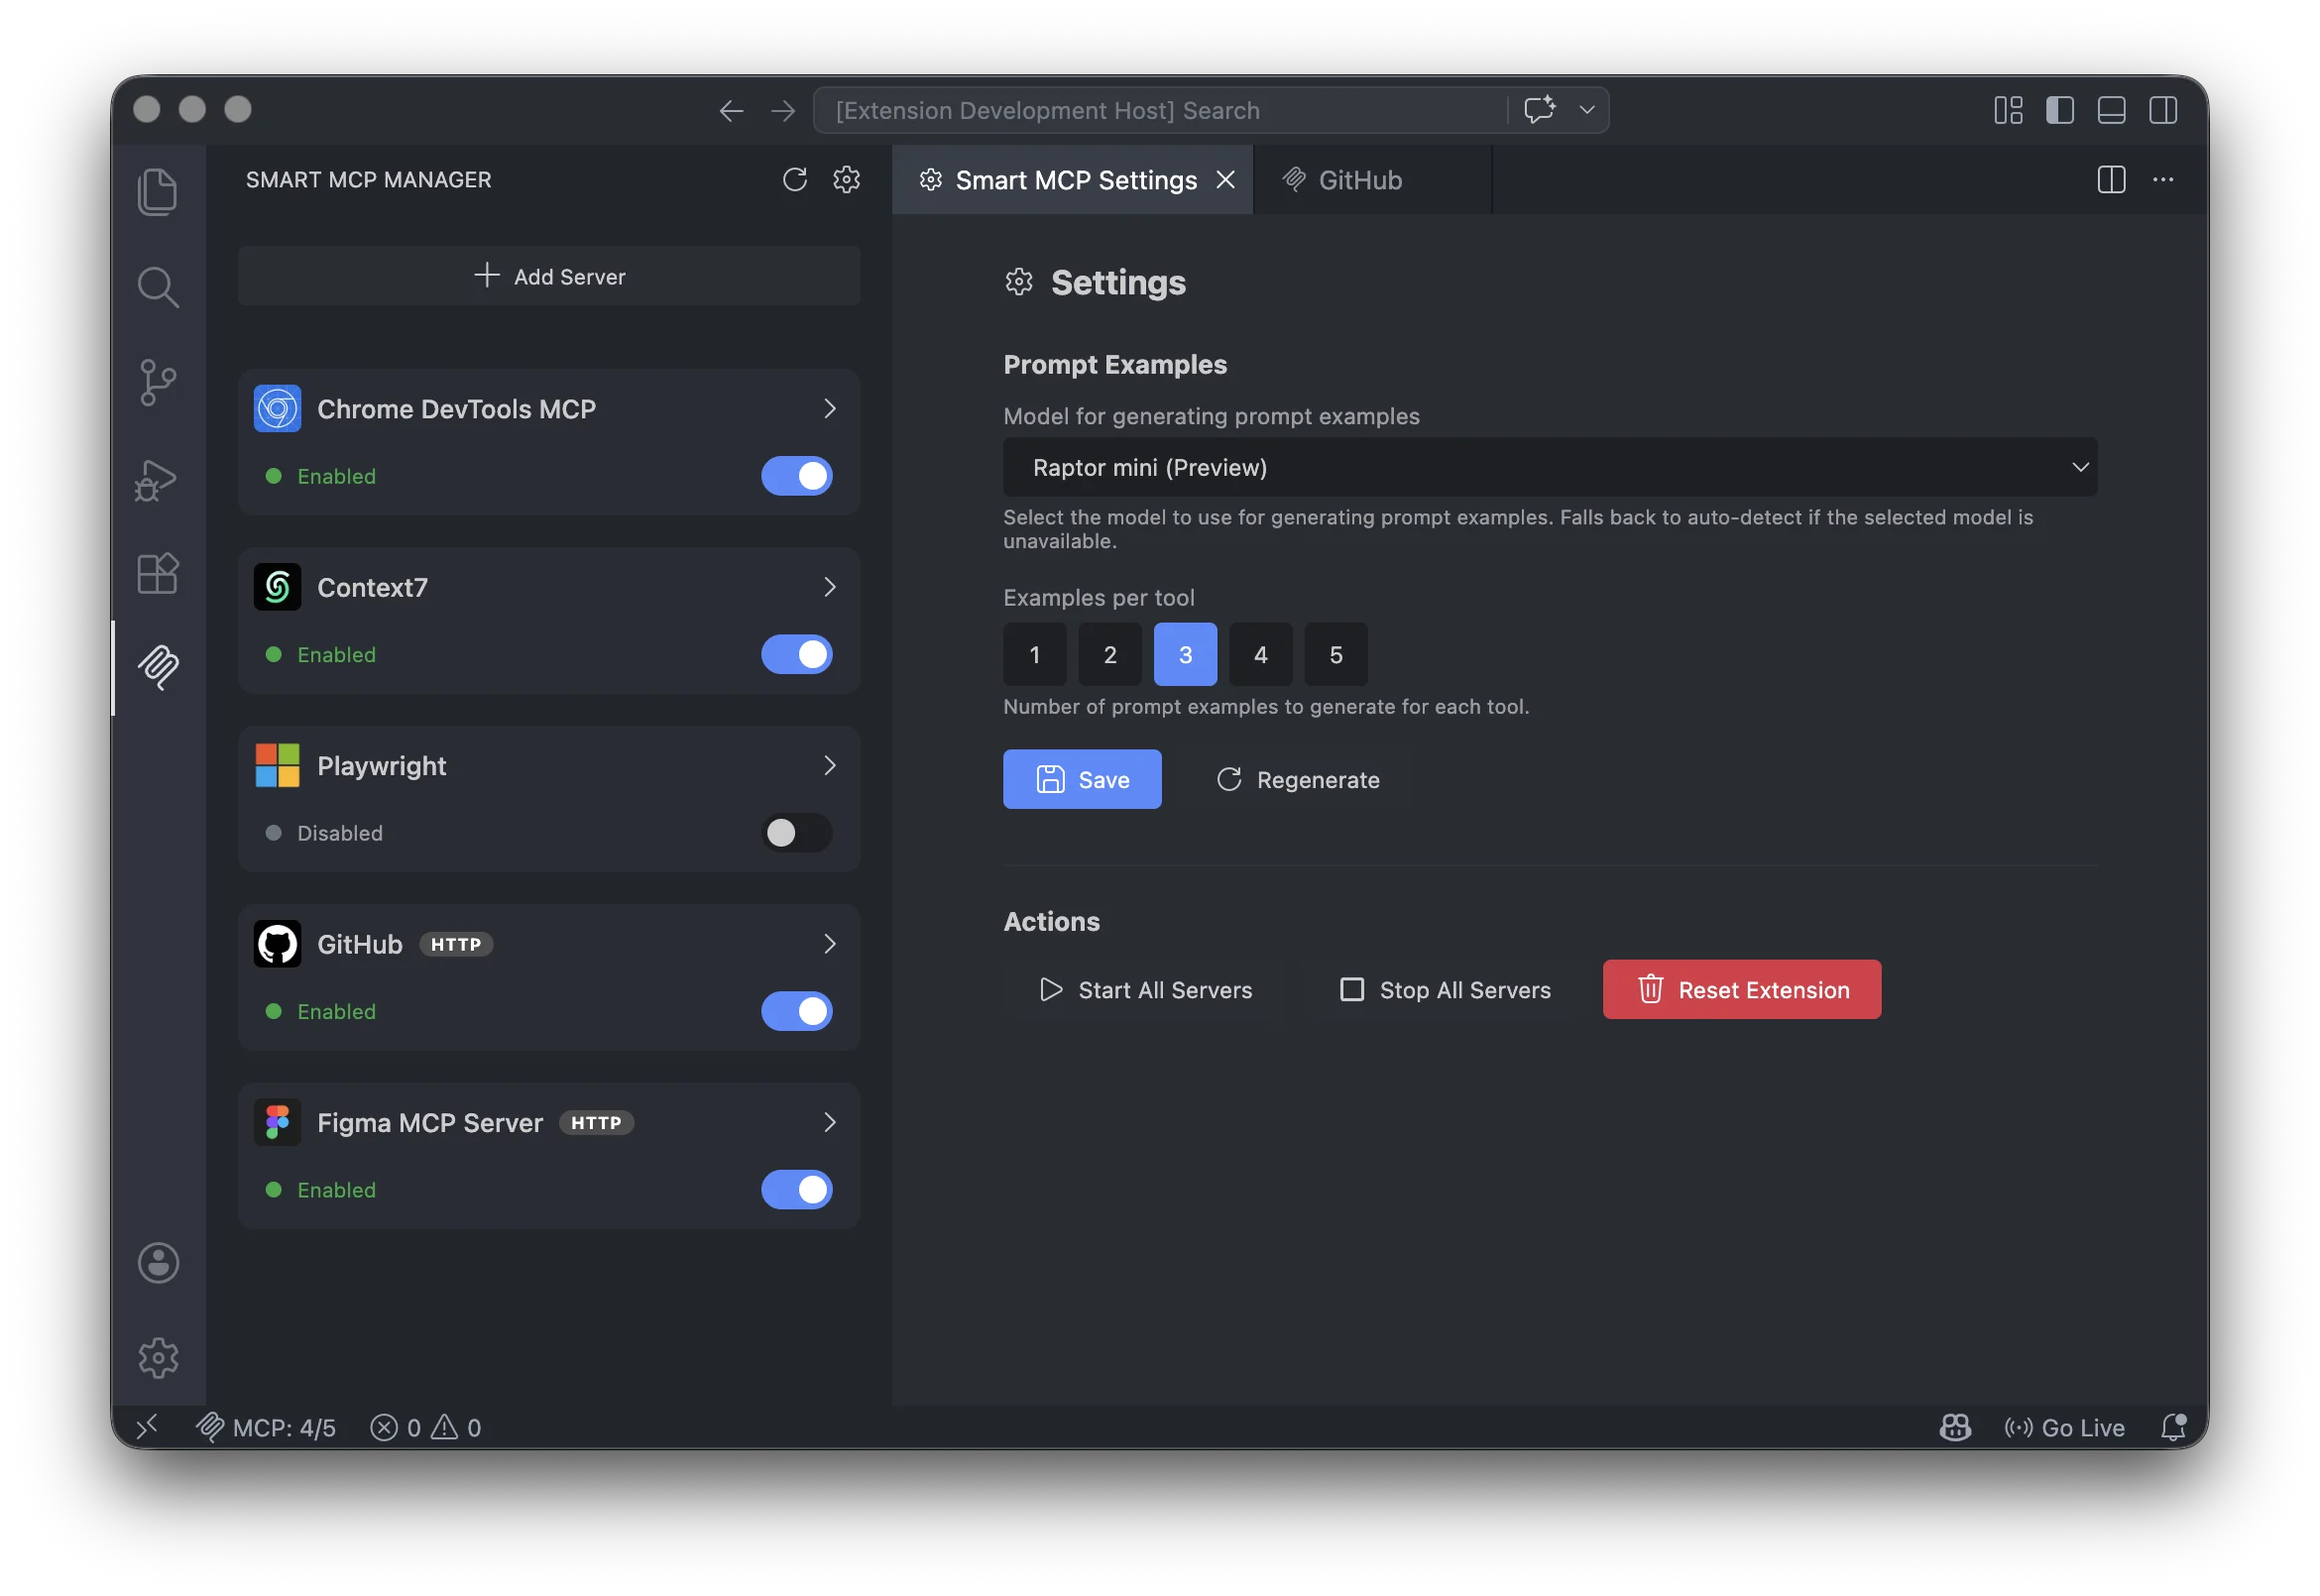2320x1596 pixels.
Task: Click the Copilot icon in the status bar
Action: (1955, 1427)
